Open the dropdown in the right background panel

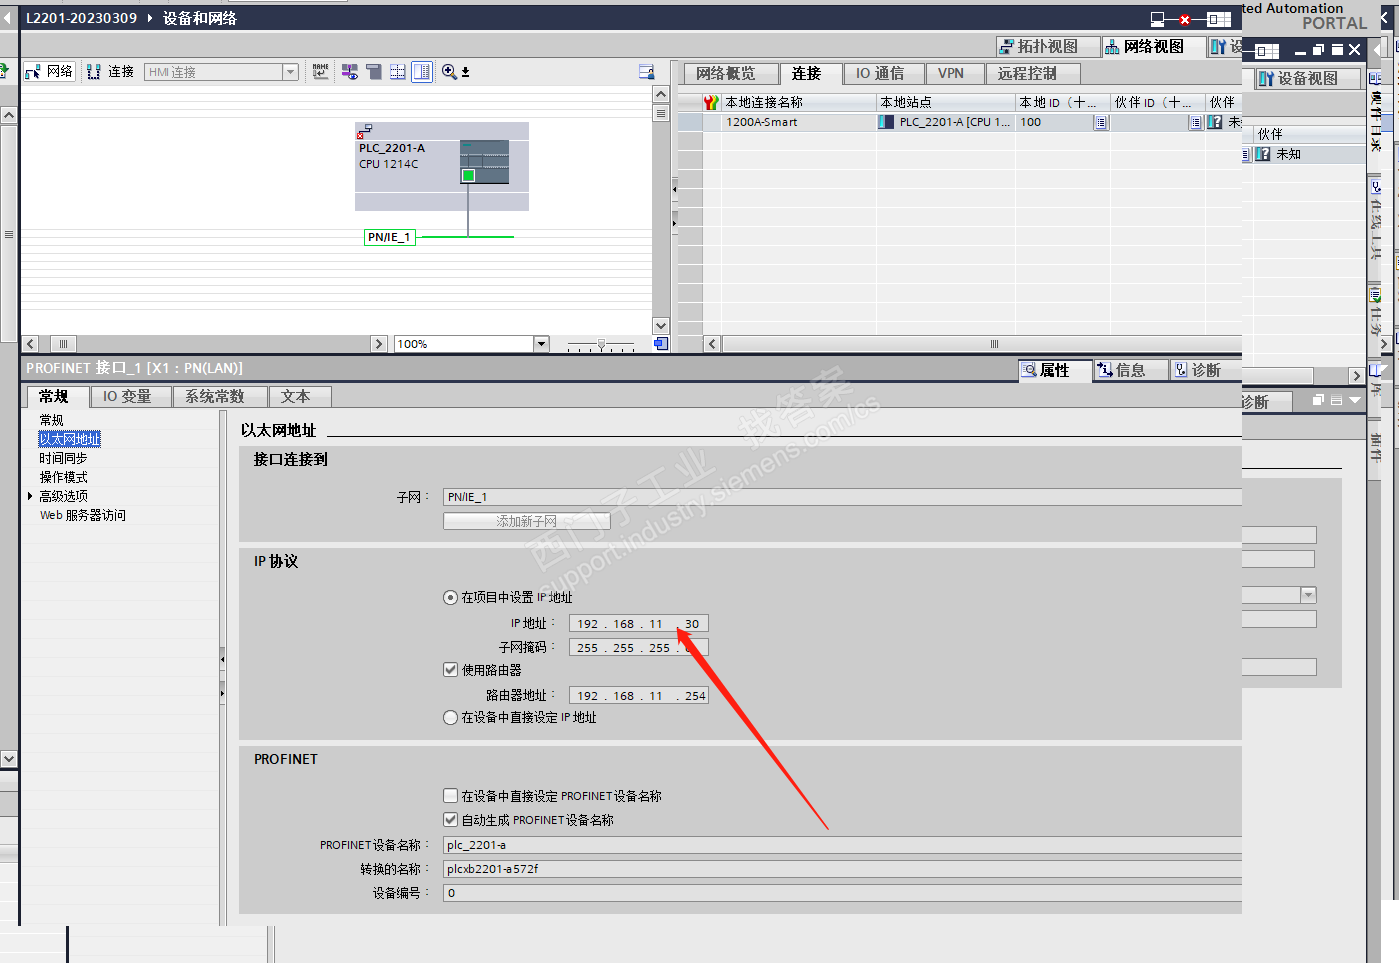1308,595
